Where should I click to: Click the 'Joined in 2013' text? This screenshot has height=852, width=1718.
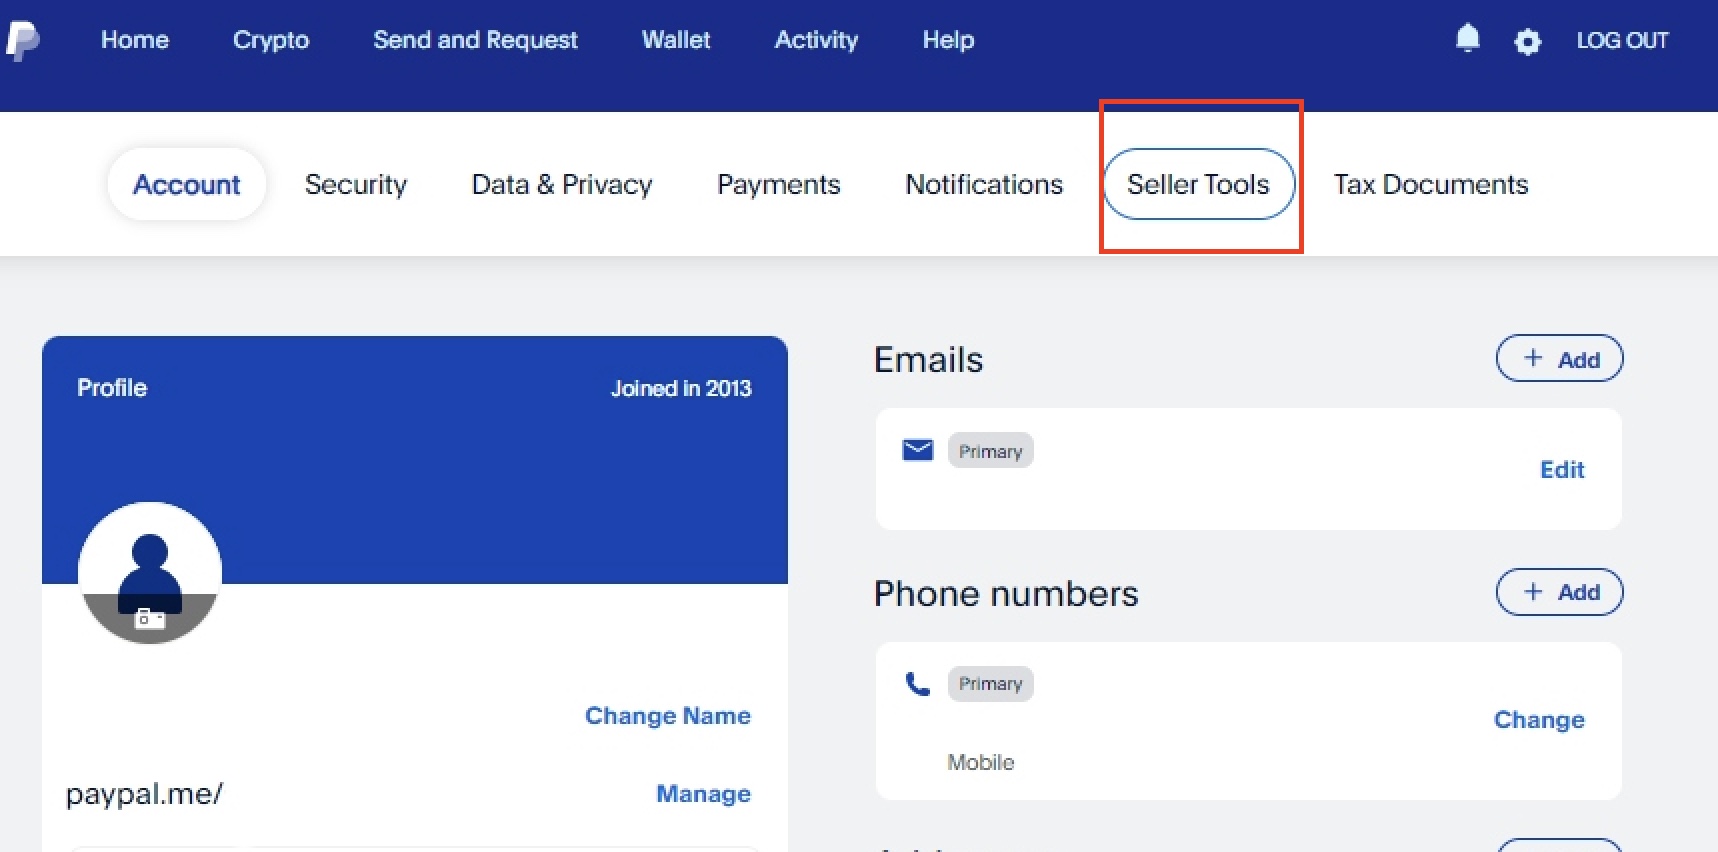(681, 388)
